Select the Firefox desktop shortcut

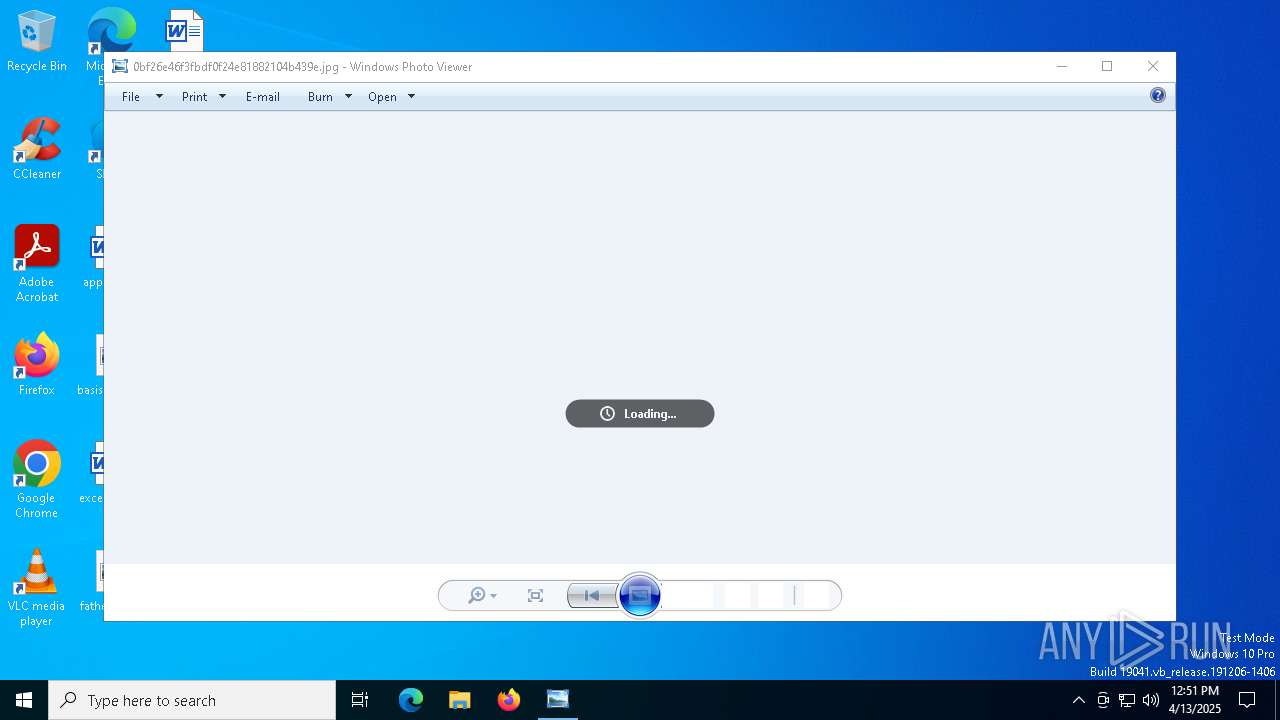[x=37, y=365]
